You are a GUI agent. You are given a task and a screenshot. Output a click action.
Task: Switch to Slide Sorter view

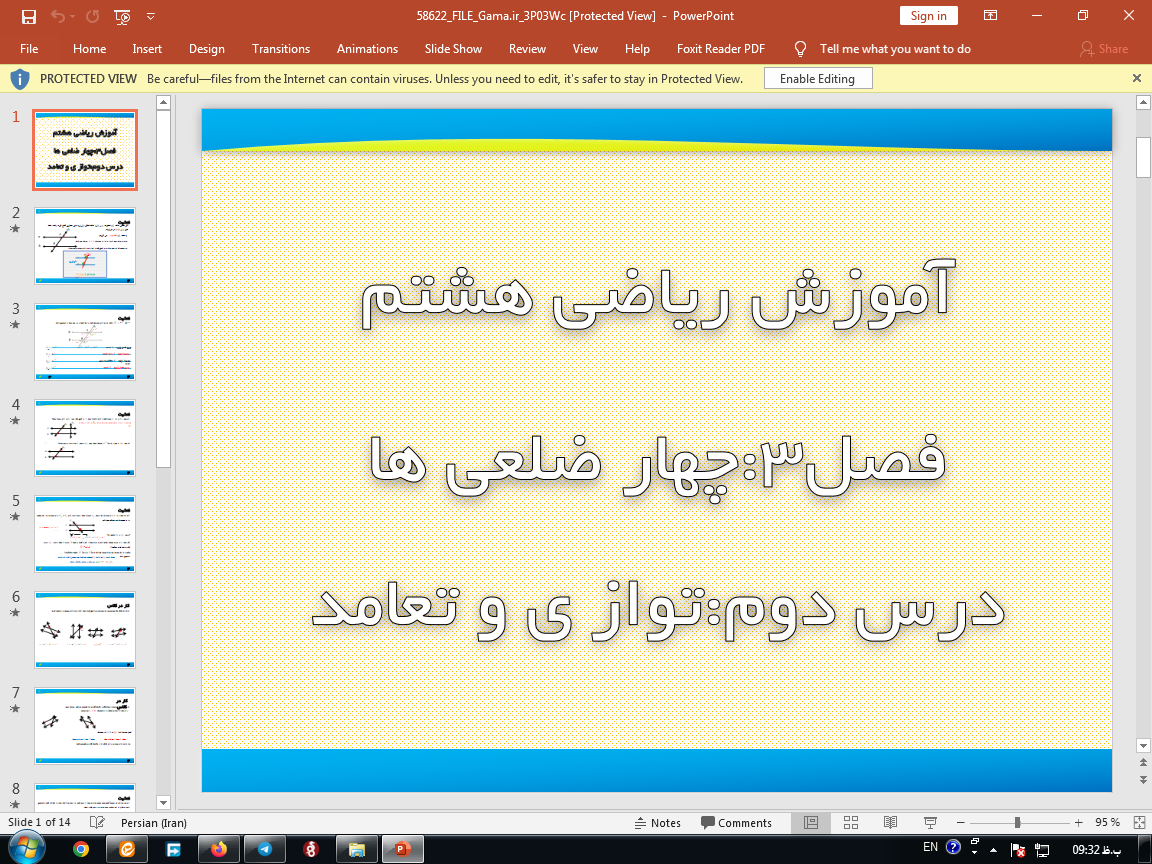pyautogui.click(x=851, y=823)
